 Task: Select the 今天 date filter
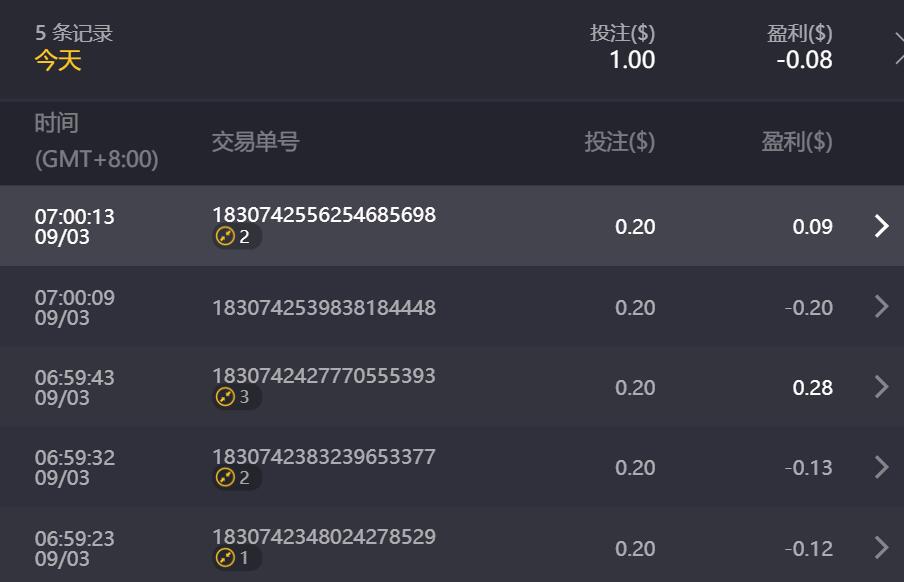[58, 61]
